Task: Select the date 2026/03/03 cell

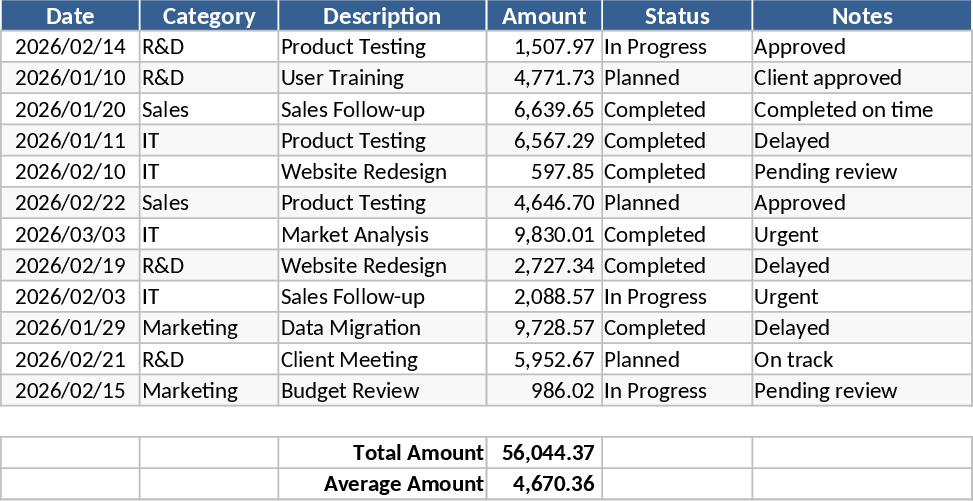Action: click(x=70, y=235)
